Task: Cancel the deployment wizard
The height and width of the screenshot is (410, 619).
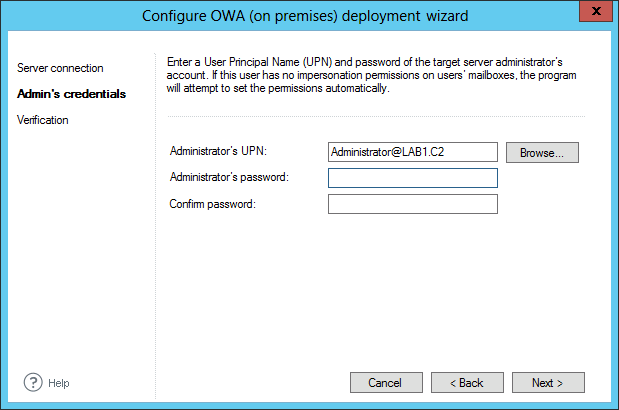Action: click(386, 382)
